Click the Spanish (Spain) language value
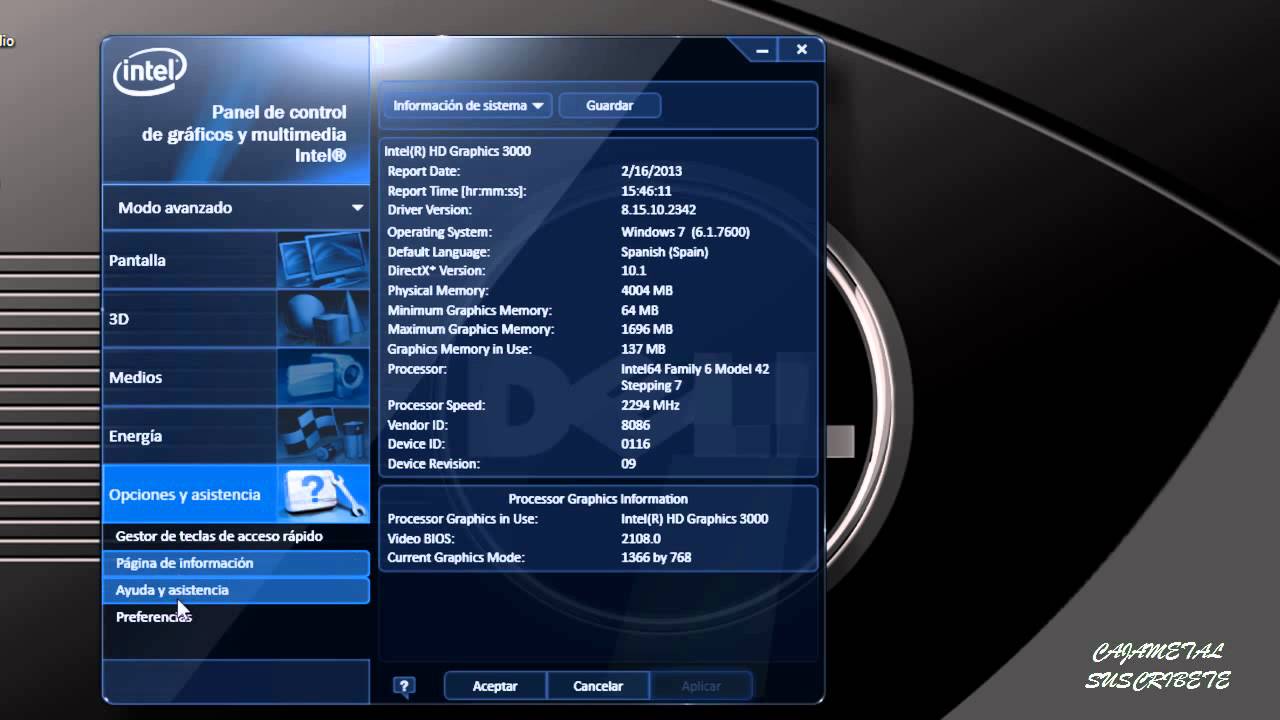Screen dimensions: 1280x720 (664, 252)
